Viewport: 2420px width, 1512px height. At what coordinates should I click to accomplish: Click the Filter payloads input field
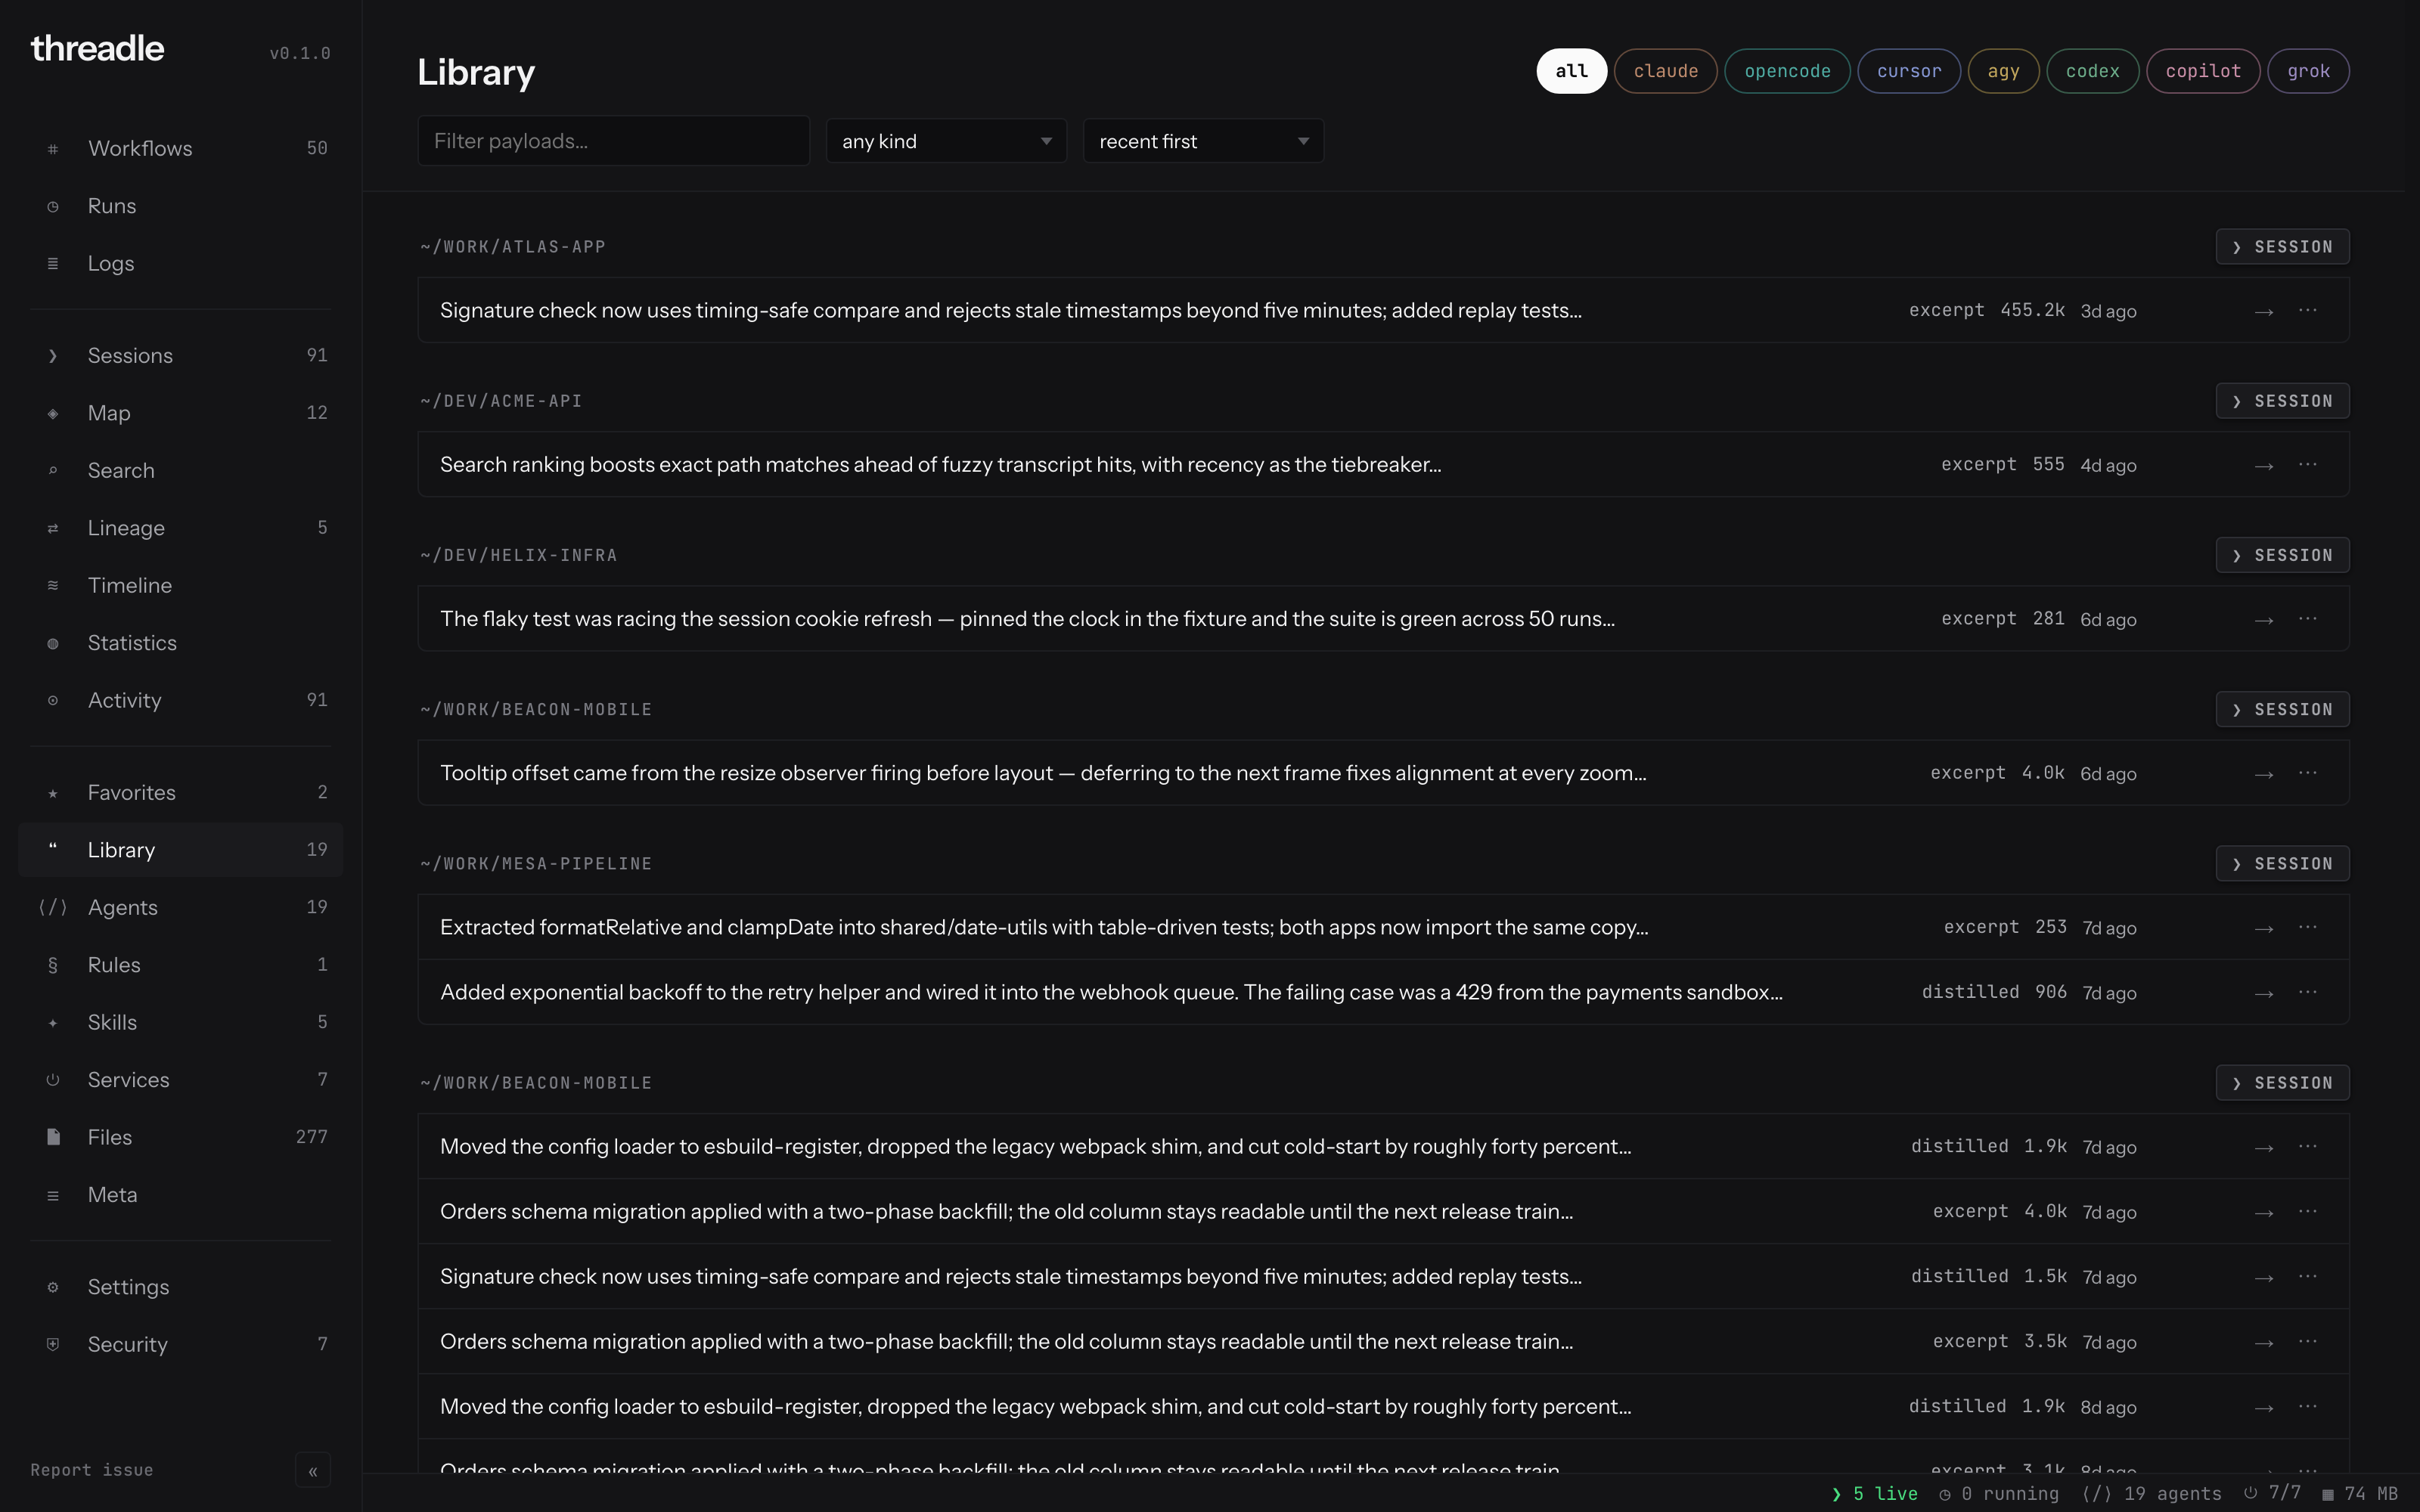click(x=613, y=141)
